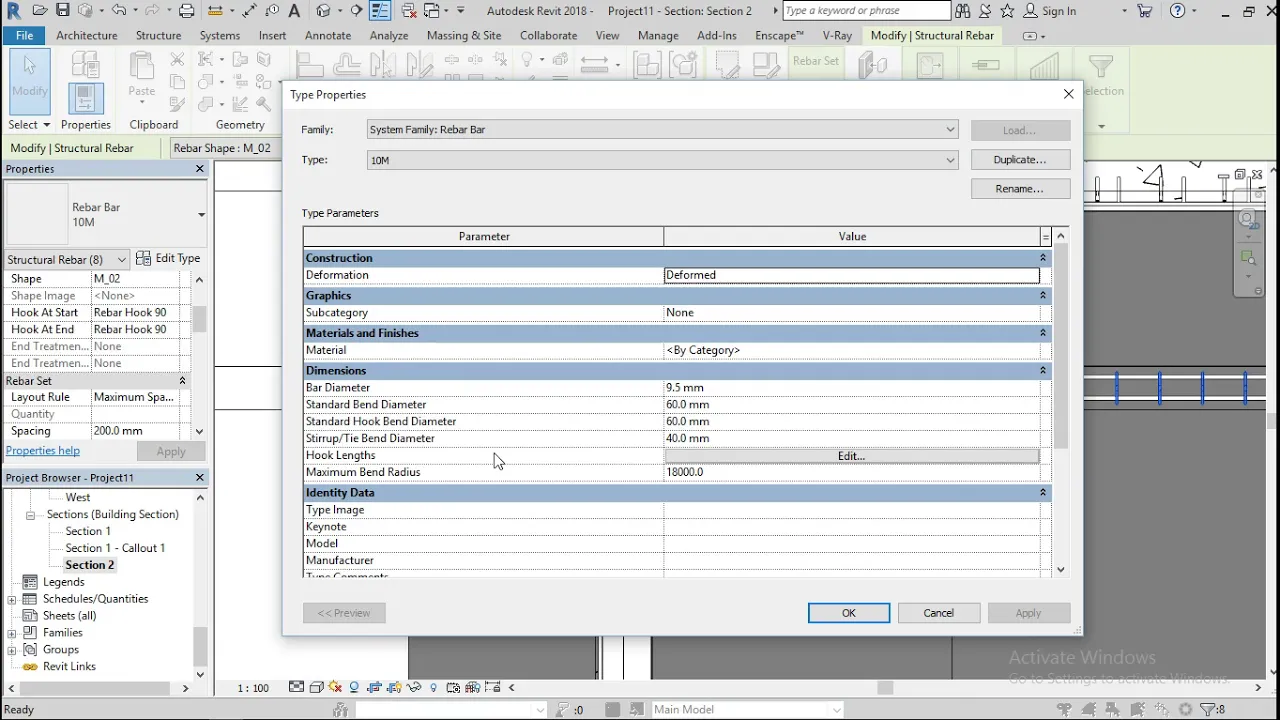Click Sign In in the title bar
Viewport: 1280px width, 720px height.
[x=1059, y=11]
